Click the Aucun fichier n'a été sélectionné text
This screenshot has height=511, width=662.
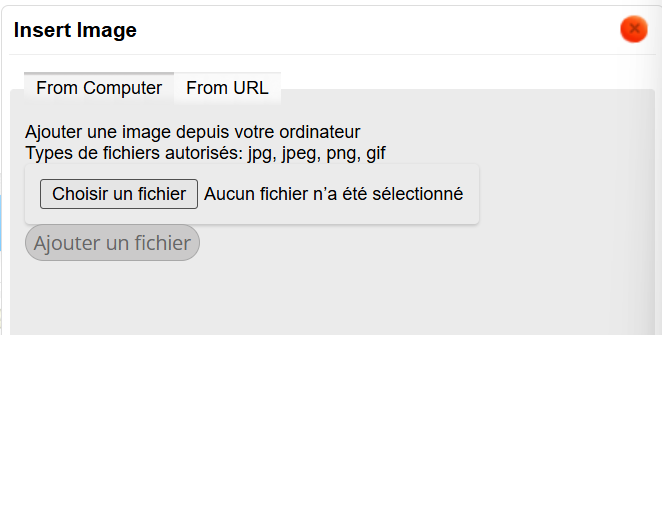click(333, 194)
